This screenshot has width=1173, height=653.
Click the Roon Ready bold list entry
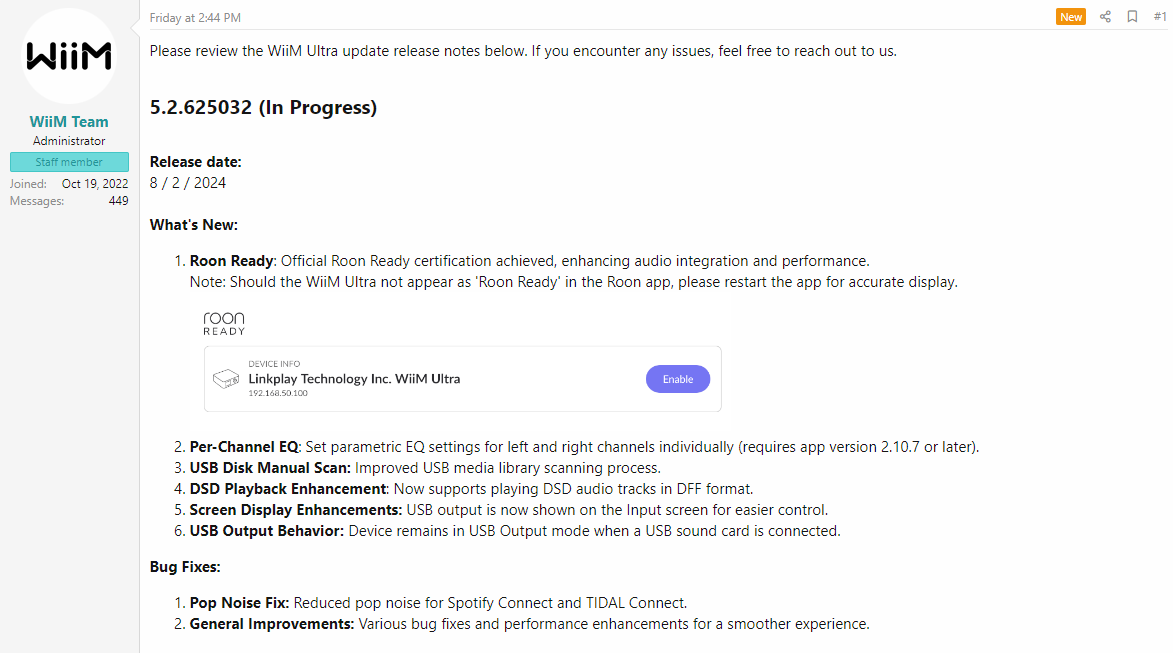pos(231,261)
